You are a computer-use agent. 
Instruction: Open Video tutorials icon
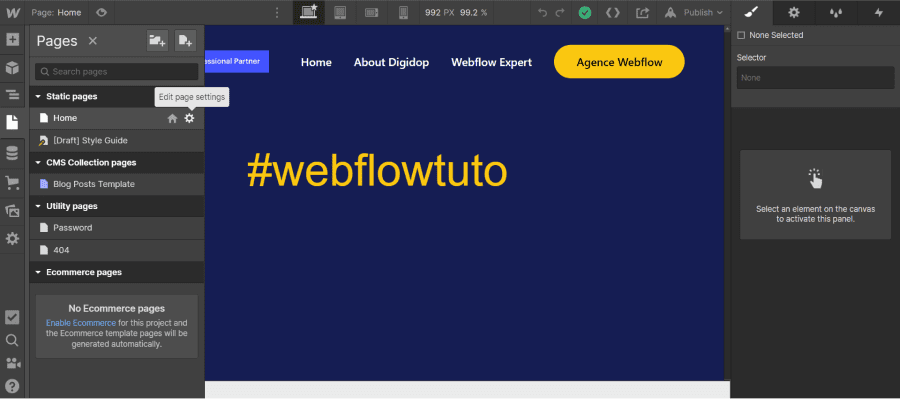(x=12, y=363)
